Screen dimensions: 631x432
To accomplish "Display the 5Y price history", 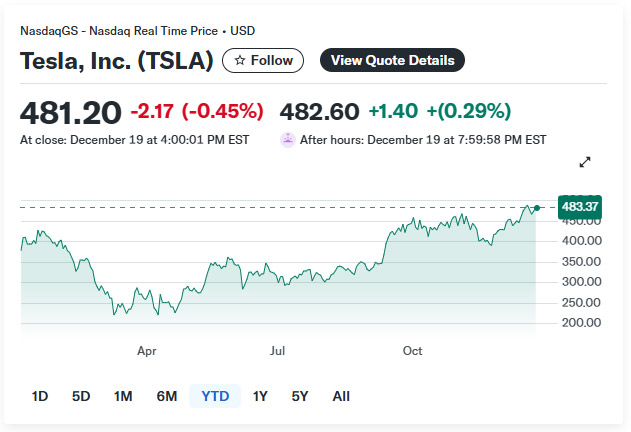I will pos(300,396).
